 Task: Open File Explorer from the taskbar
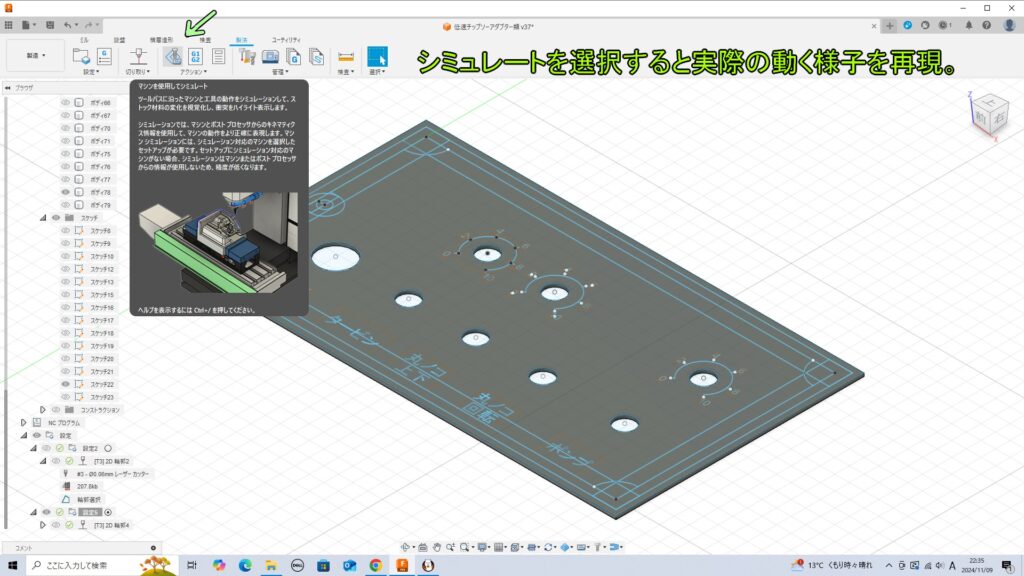pyautogui.click(x=271, y=566)
